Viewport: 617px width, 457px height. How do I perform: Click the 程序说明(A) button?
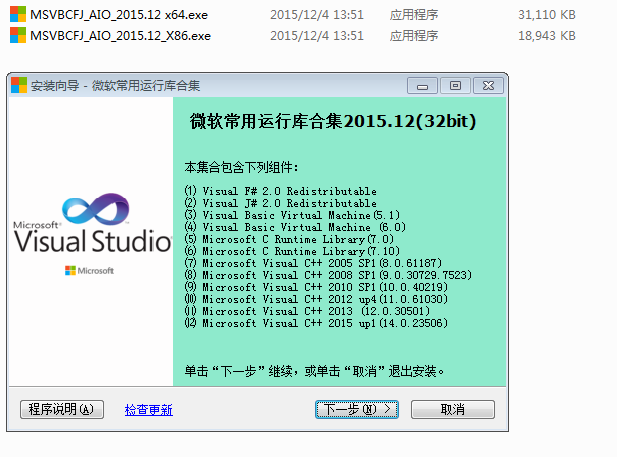tap(62, 409)
